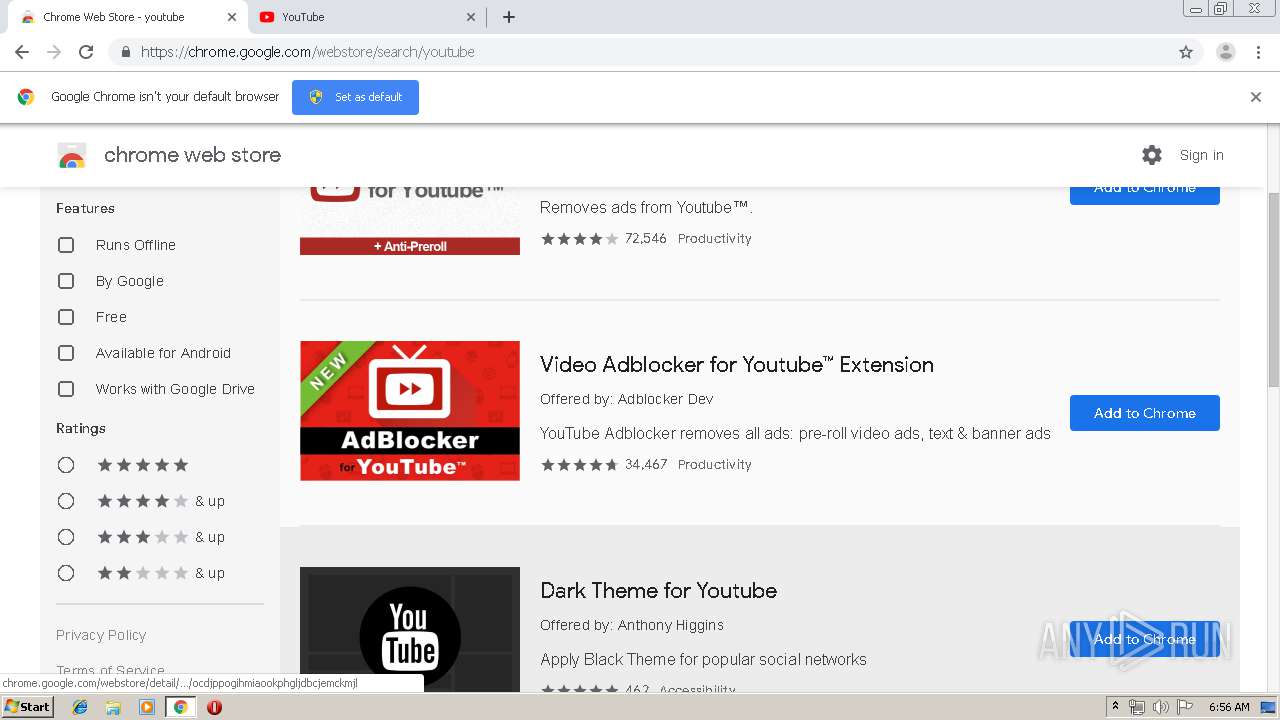Click the taskbar clock showing 6:56 AM
Image resolution: width=1280 pixels, height=720 pixels.
[1229, 707]
